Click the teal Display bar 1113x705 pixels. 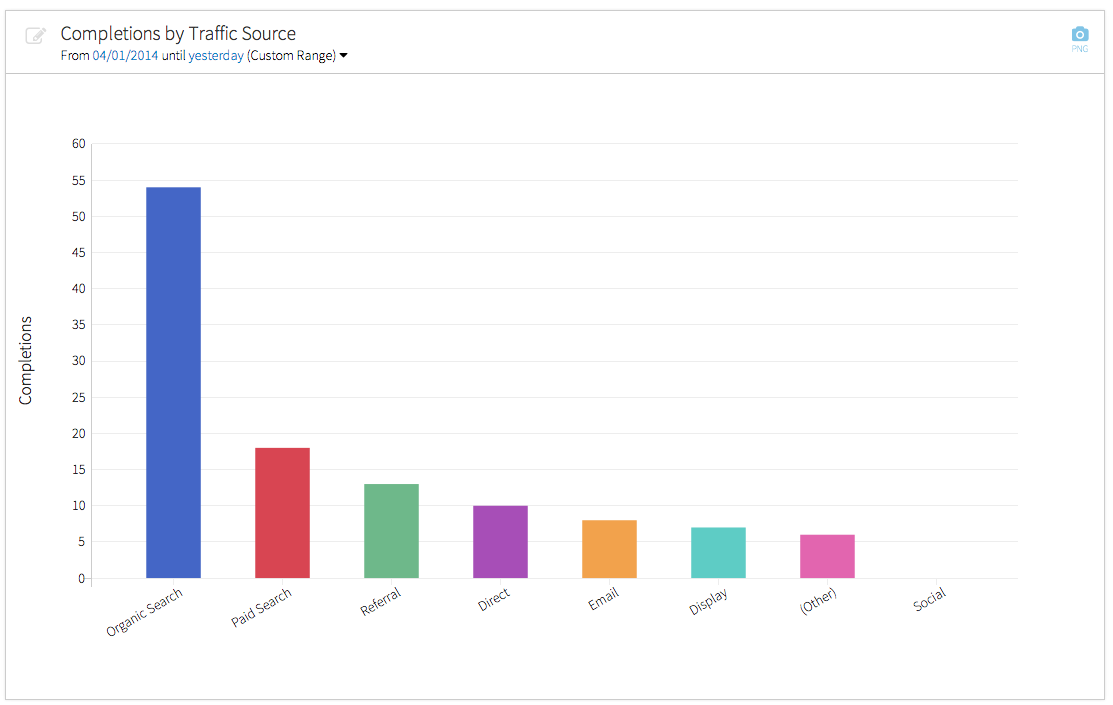pyautogui.click(x=718, y=552)
